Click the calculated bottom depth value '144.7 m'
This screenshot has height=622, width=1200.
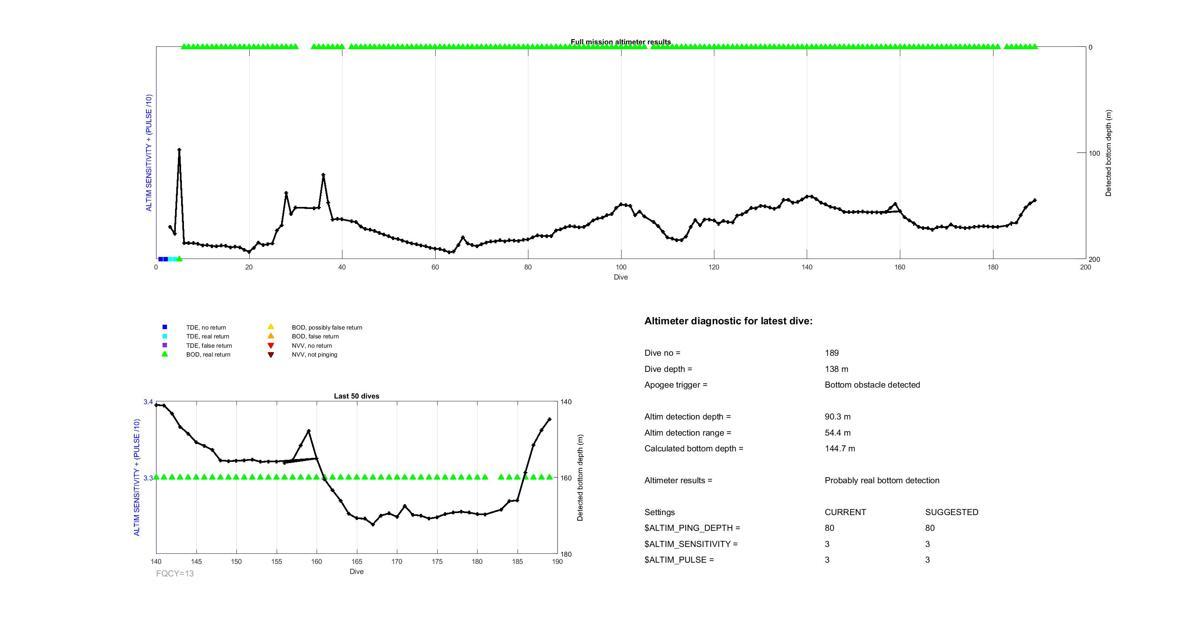pos(840,449)
